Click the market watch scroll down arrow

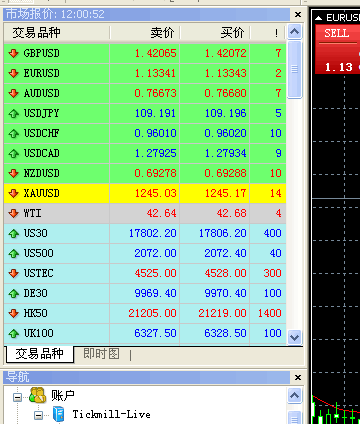[294, 337]
